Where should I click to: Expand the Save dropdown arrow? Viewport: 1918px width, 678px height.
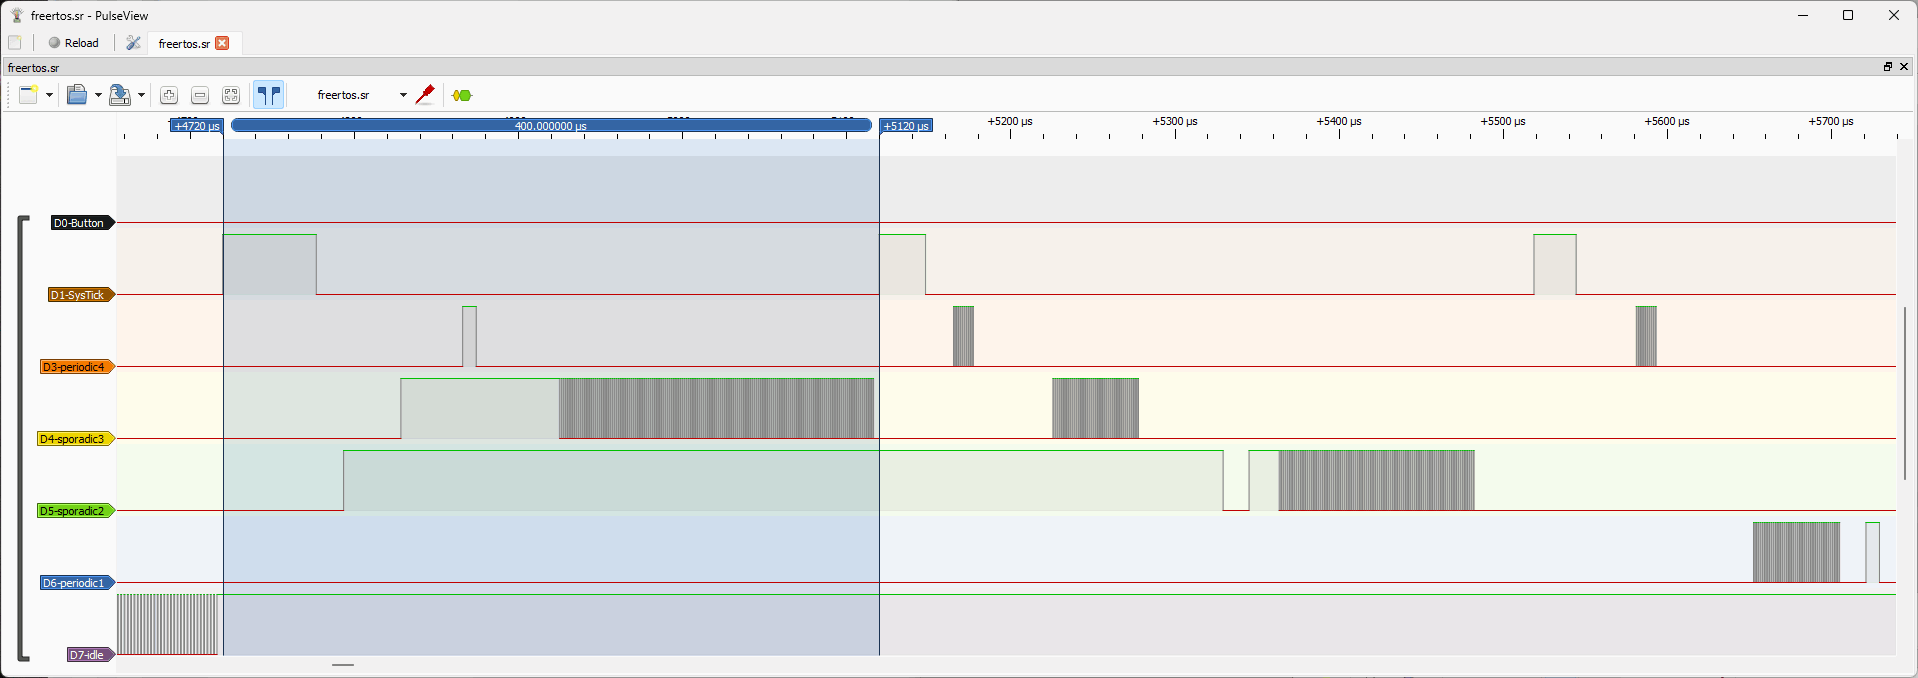pos(141,95)
